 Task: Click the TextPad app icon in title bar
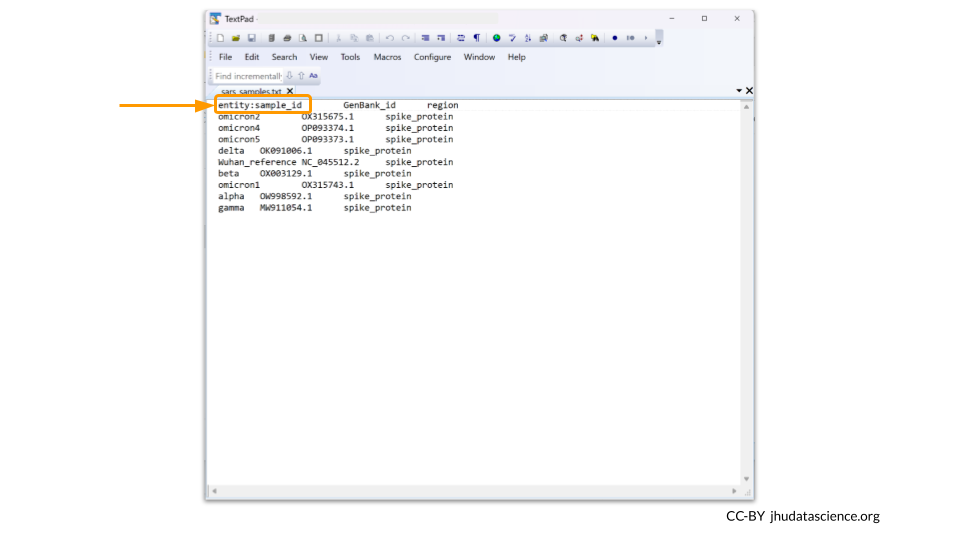pos(215,18)
